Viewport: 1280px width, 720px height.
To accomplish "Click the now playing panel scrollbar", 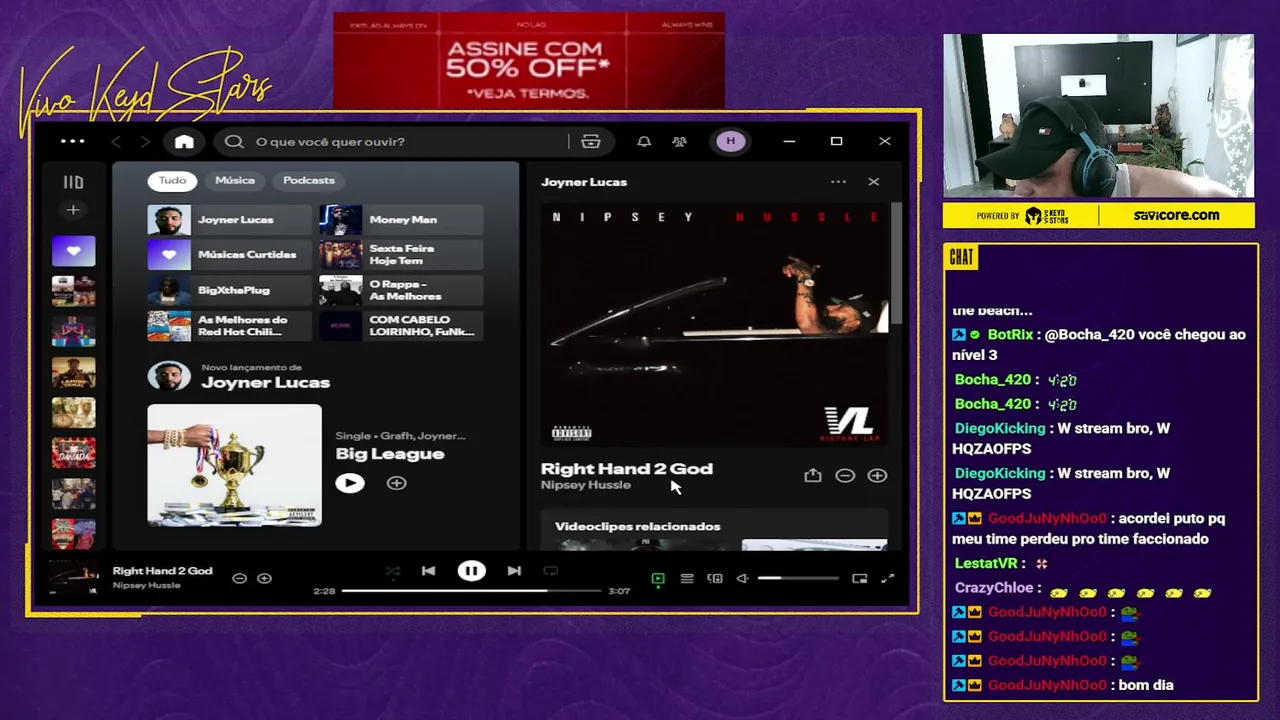I will tap(897, 265).
